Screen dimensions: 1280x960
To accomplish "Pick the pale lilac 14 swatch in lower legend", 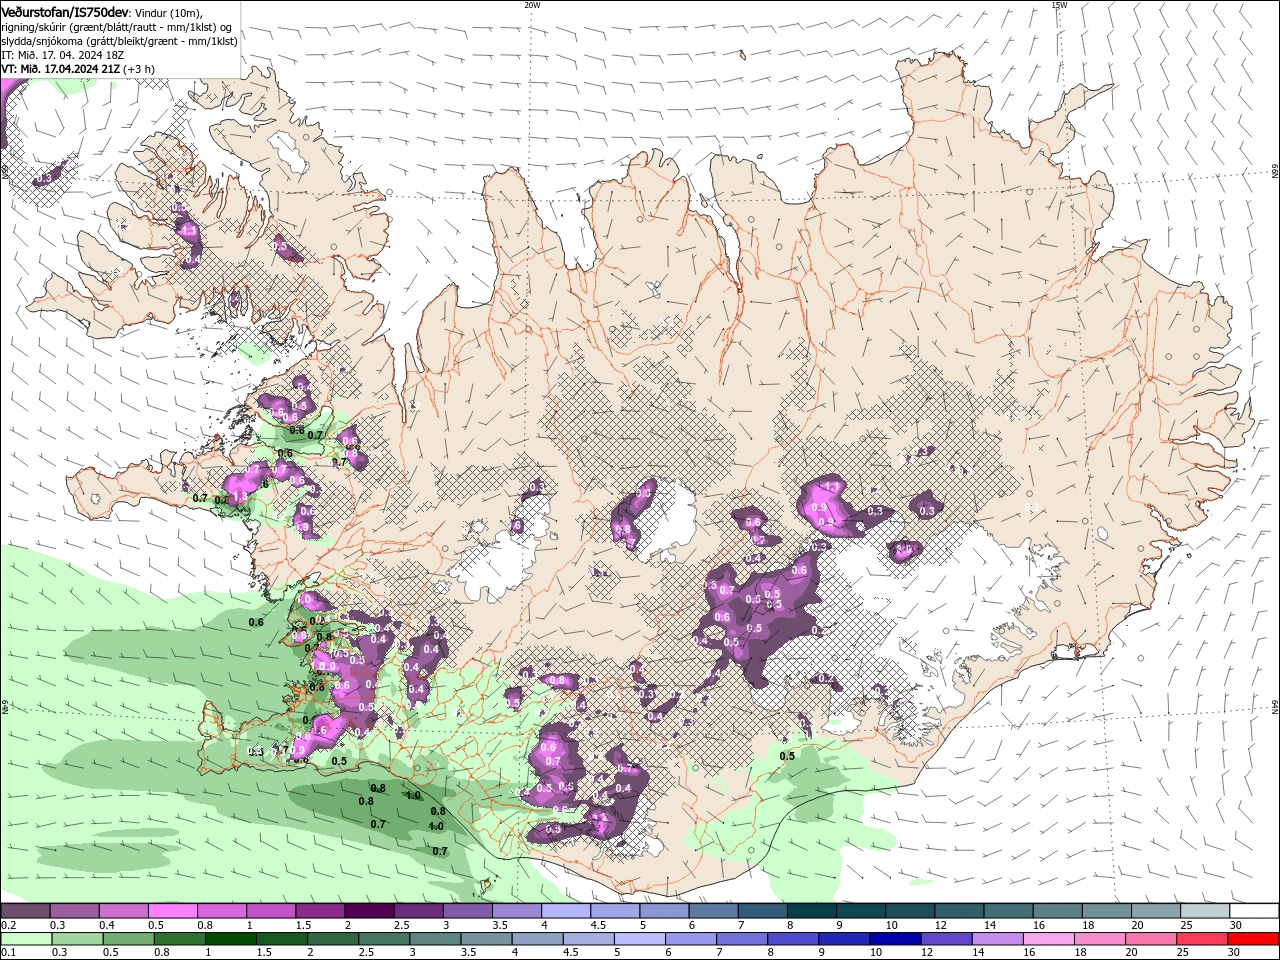I will [998, 939].
